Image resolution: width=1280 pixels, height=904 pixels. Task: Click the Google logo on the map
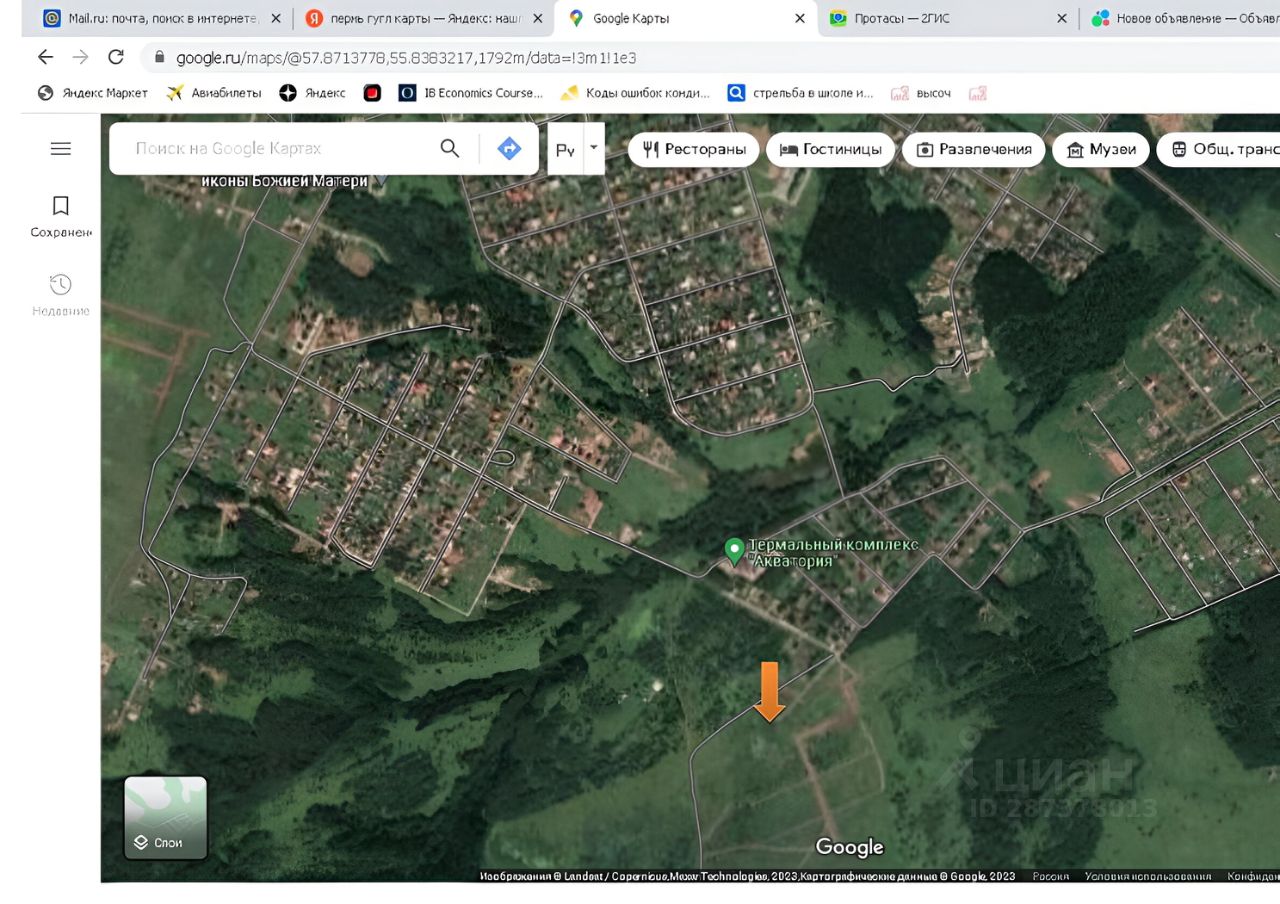tap(850, 847)
